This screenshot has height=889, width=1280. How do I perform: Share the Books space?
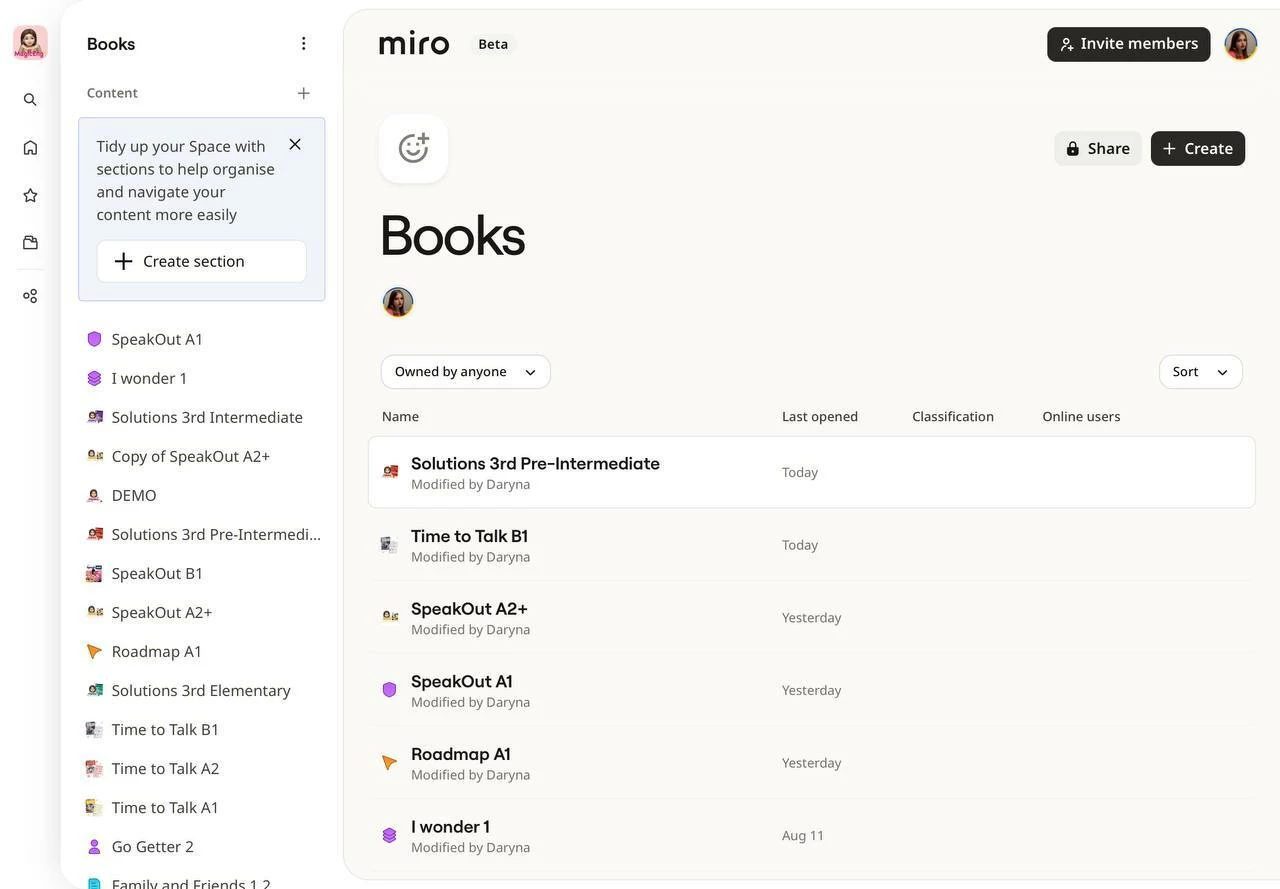coord(1098,148)
